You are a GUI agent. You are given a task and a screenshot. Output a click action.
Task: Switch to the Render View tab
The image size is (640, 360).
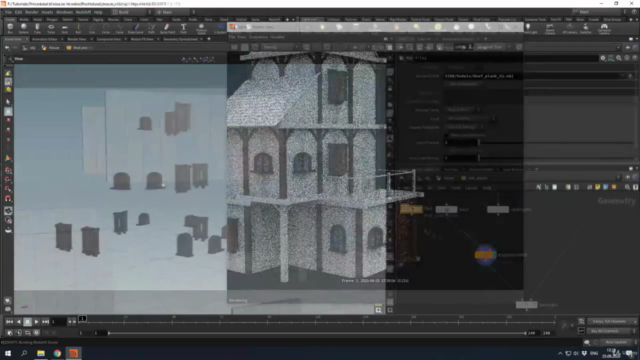click(76, 39)
